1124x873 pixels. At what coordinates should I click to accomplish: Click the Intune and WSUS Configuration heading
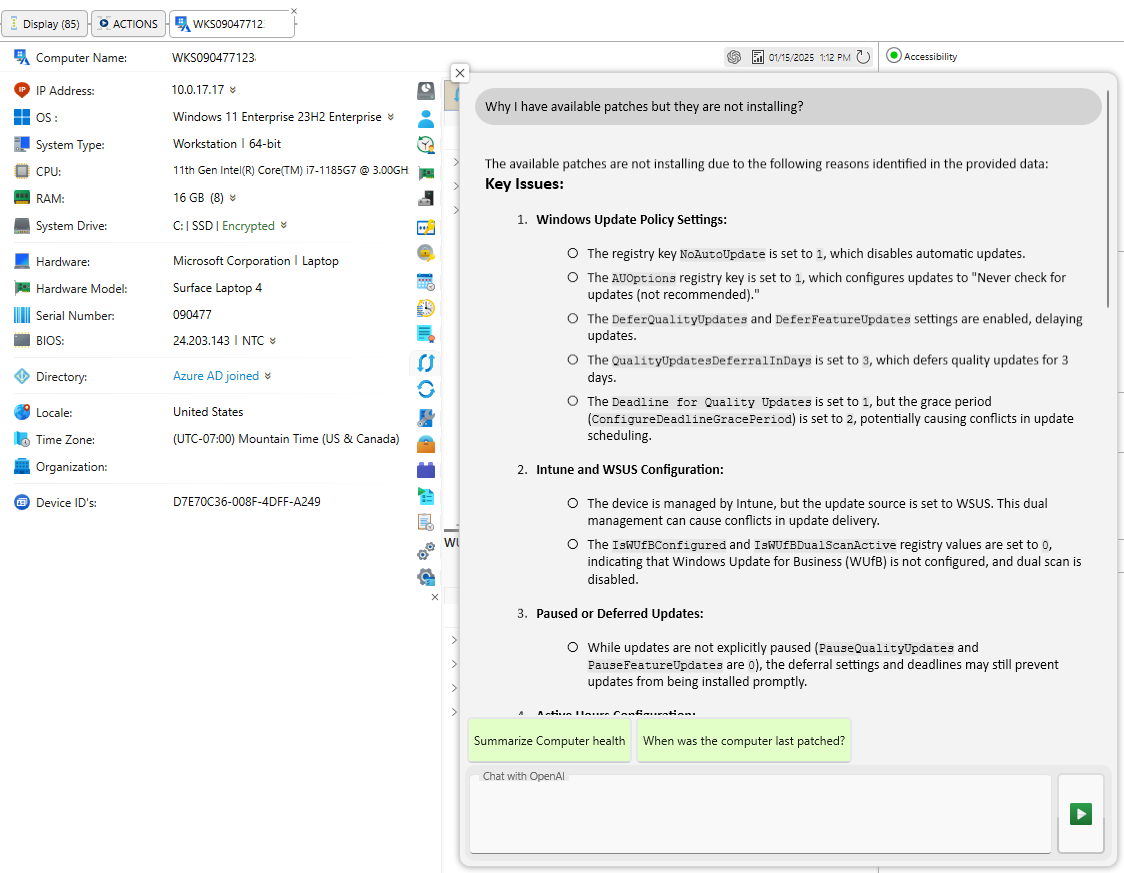point(629,469)
